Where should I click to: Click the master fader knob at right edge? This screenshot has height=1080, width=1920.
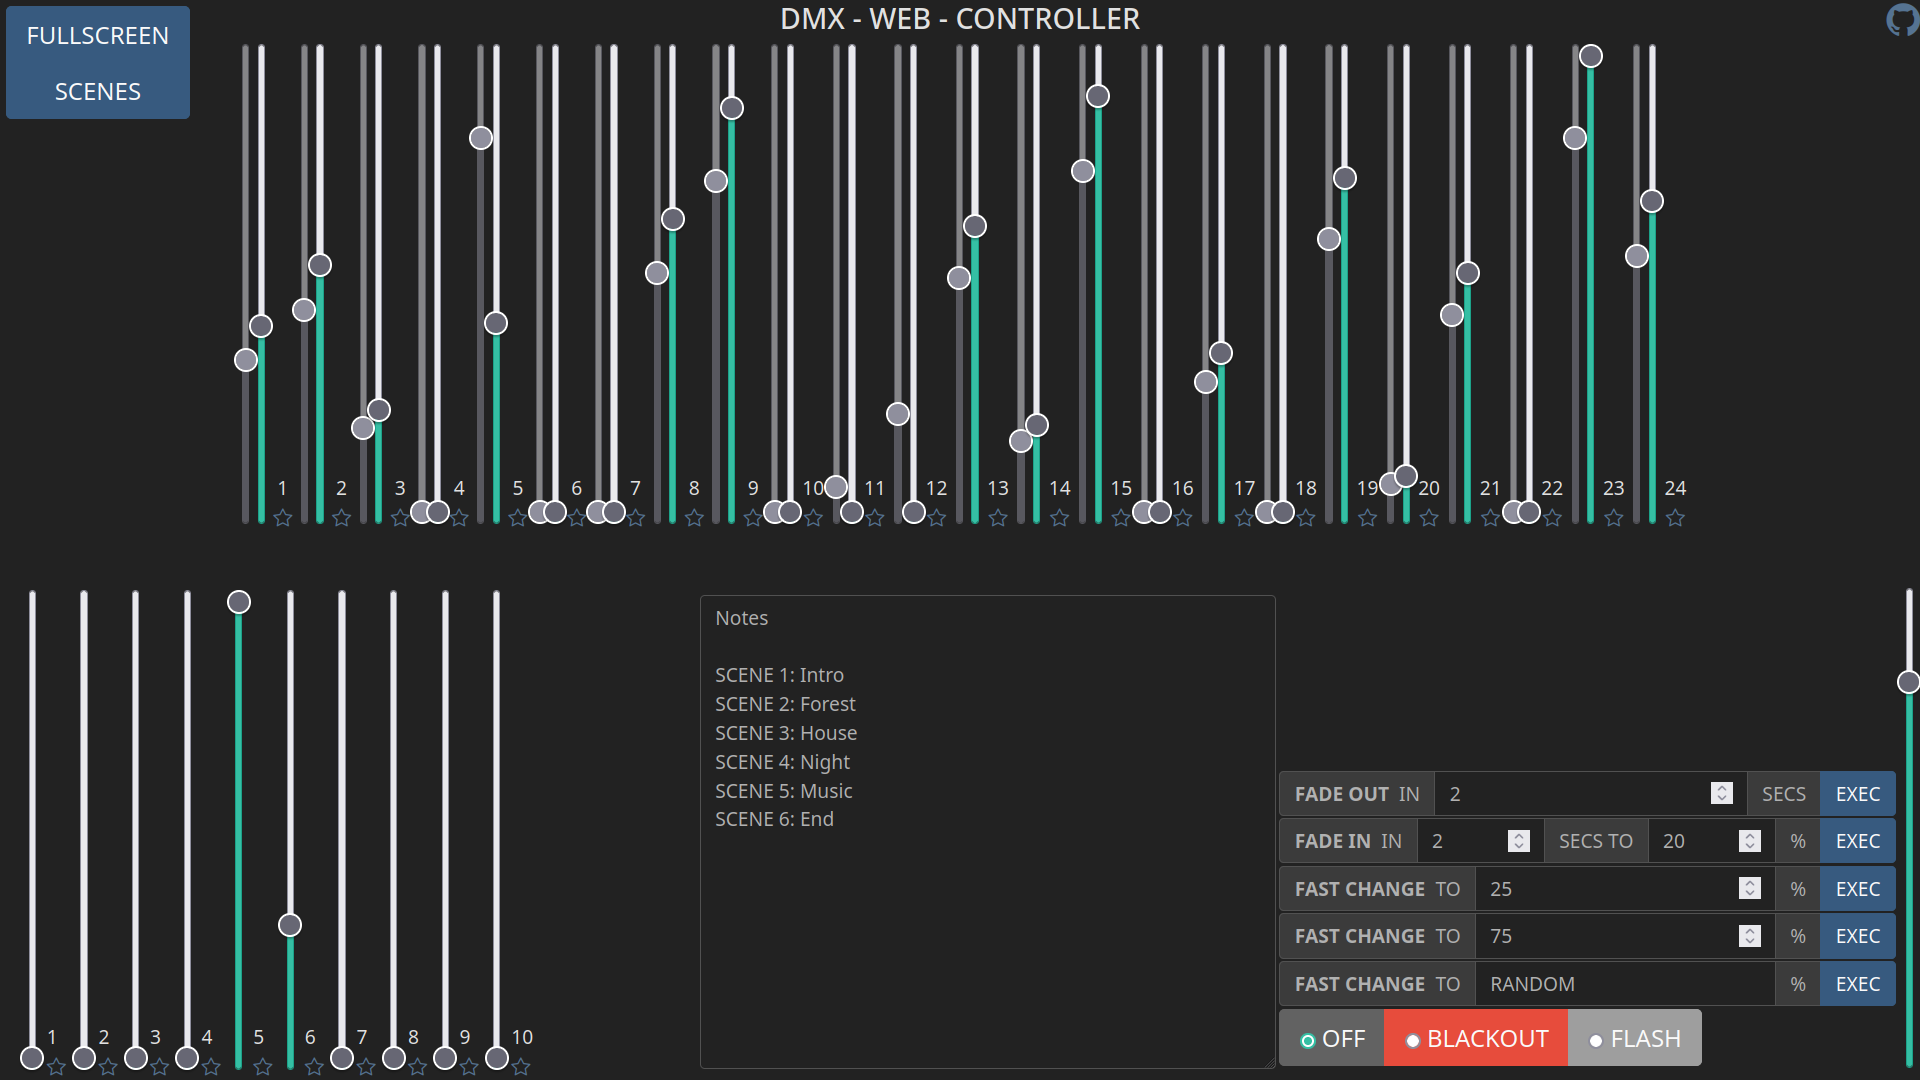1908,682
